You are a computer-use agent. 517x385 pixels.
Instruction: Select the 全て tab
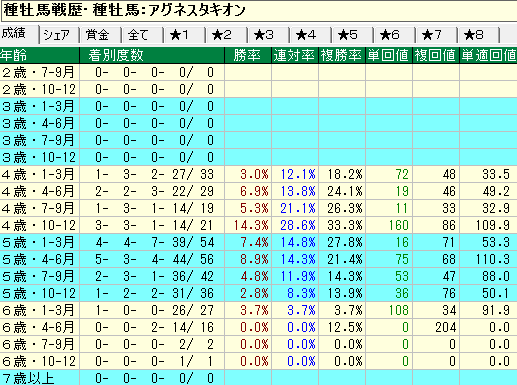pos(142,35)
